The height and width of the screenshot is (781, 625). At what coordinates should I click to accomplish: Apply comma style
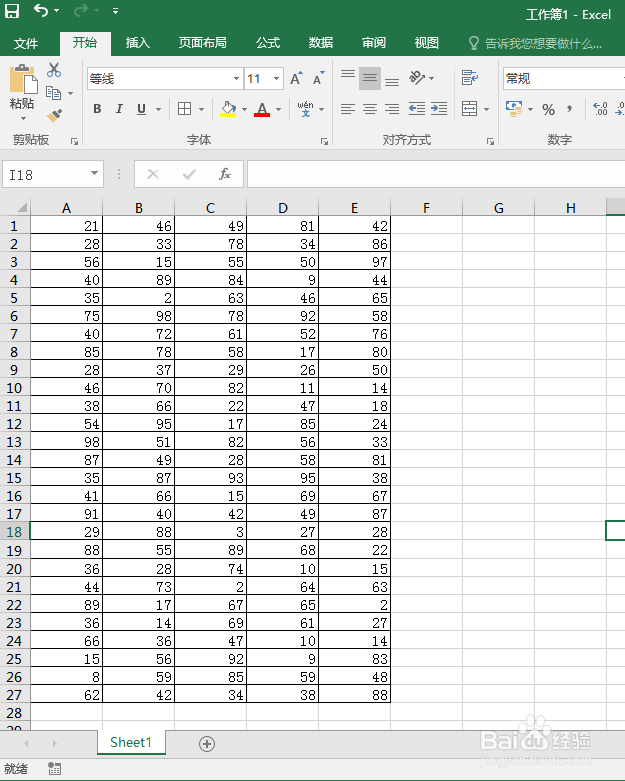click(x=569, y=109)
